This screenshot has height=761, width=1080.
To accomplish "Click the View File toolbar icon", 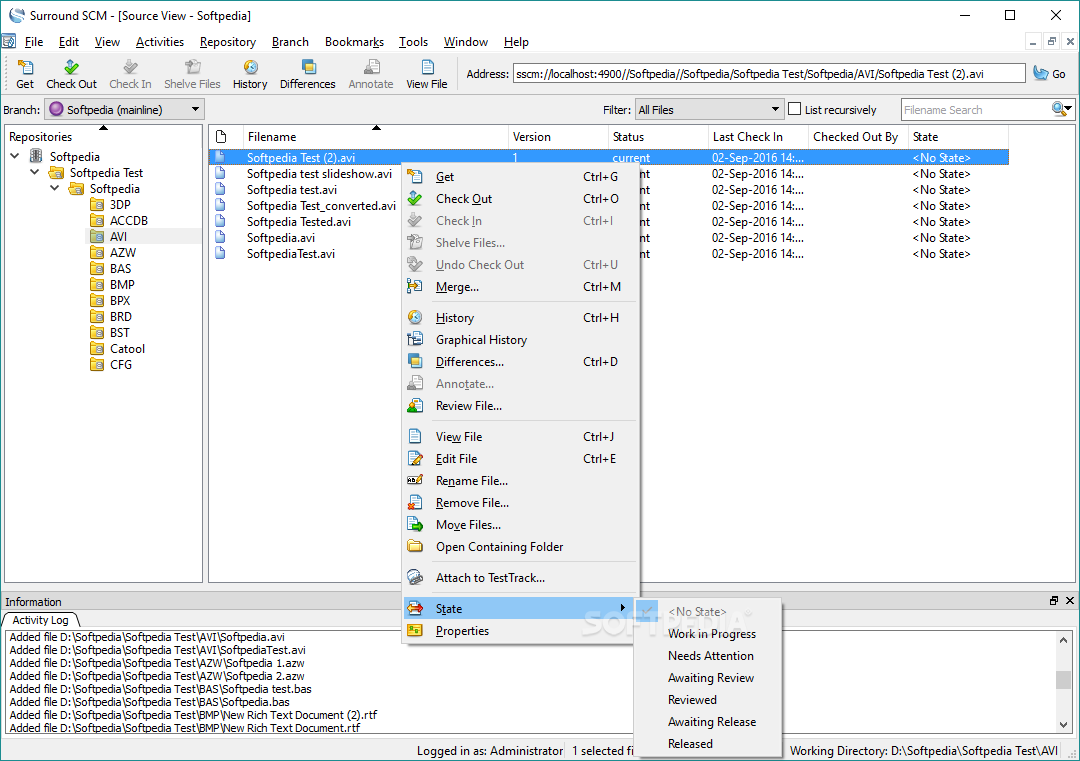I will 427,74.
